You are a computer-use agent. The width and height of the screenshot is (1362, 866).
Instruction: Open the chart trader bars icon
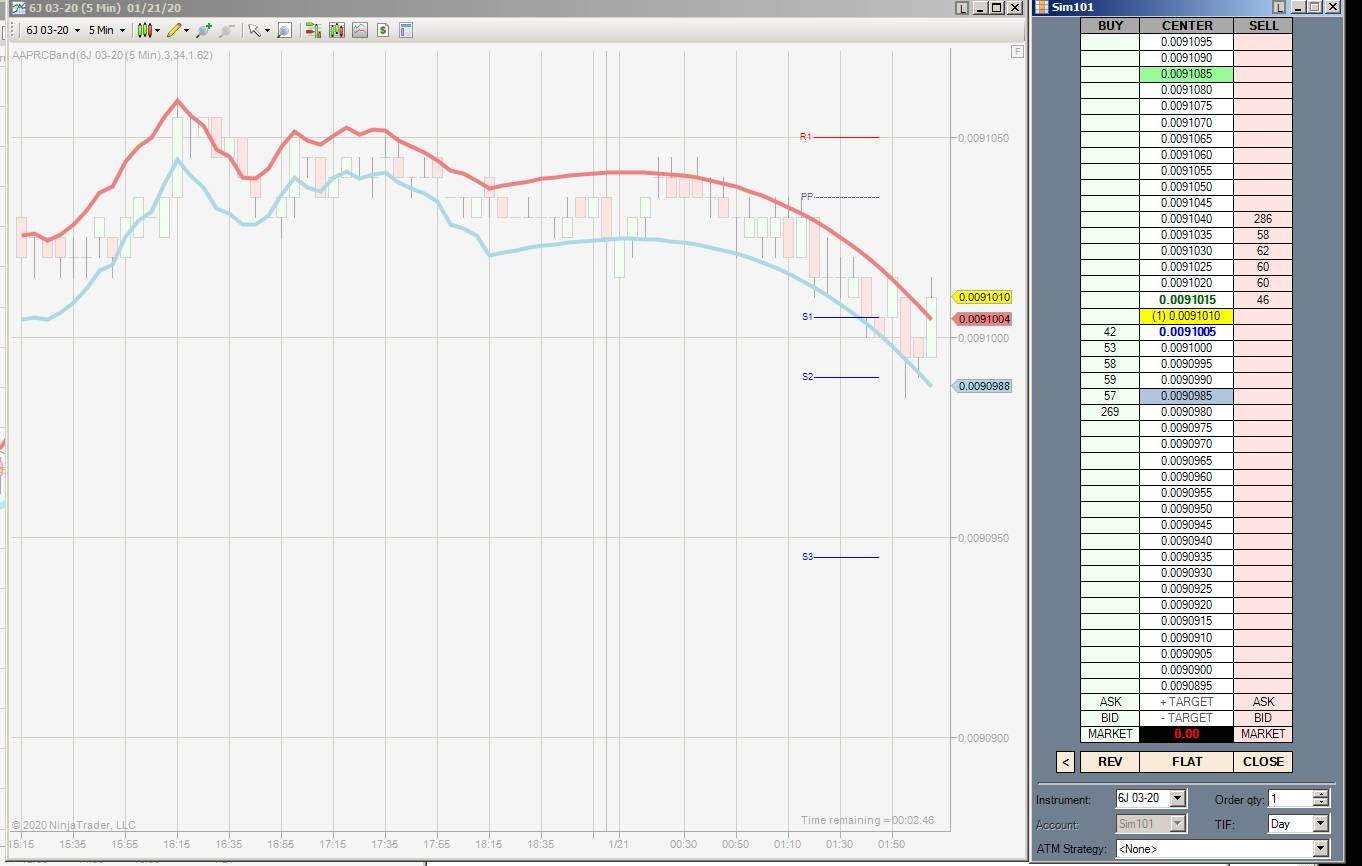[313, 30]
